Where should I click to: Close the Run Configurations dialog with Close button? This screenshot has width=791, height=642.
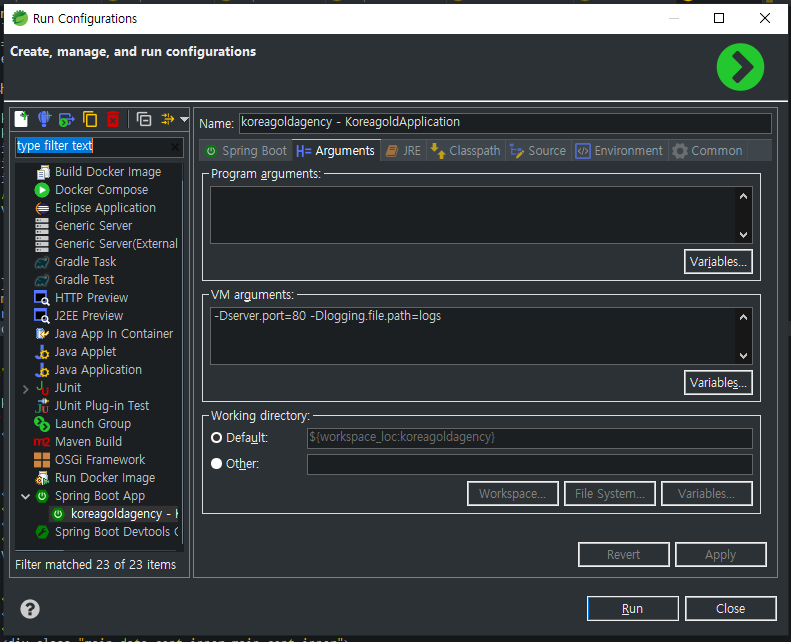pyautogui.click(x=730, y=609)
